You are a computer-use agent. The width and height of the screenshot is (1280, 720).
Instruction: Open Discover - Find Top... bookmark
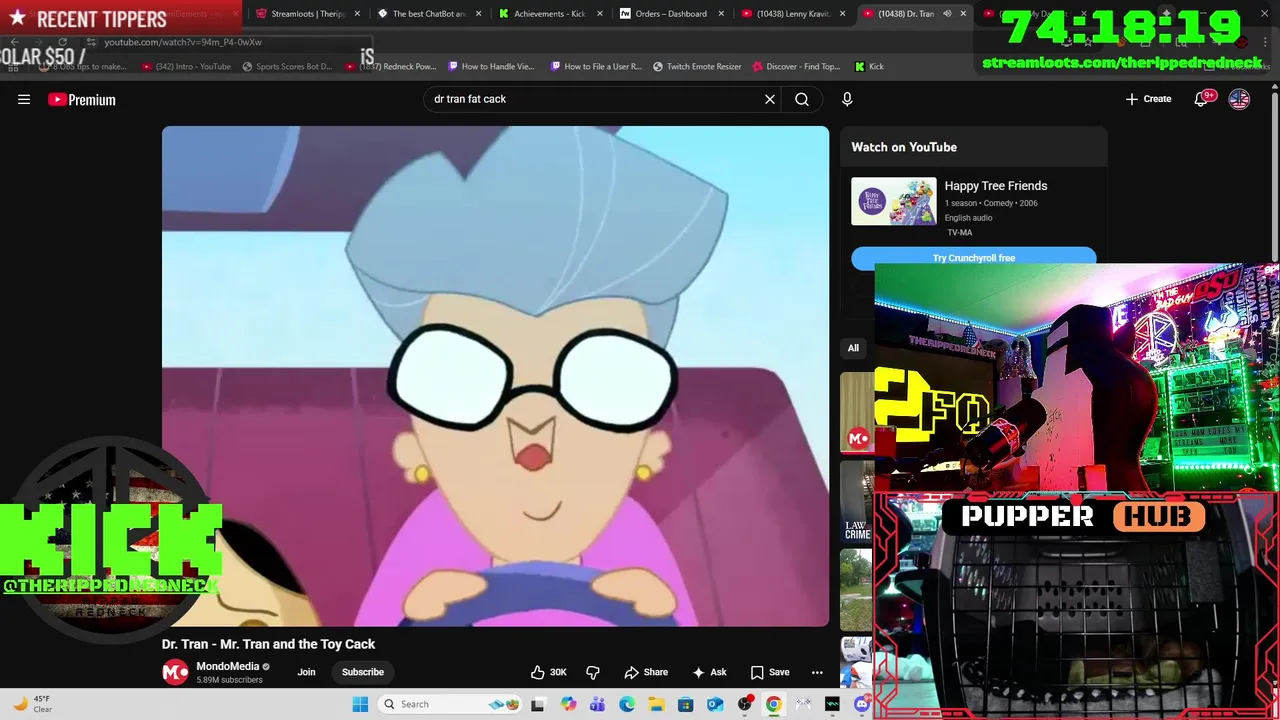click(797, 66)
